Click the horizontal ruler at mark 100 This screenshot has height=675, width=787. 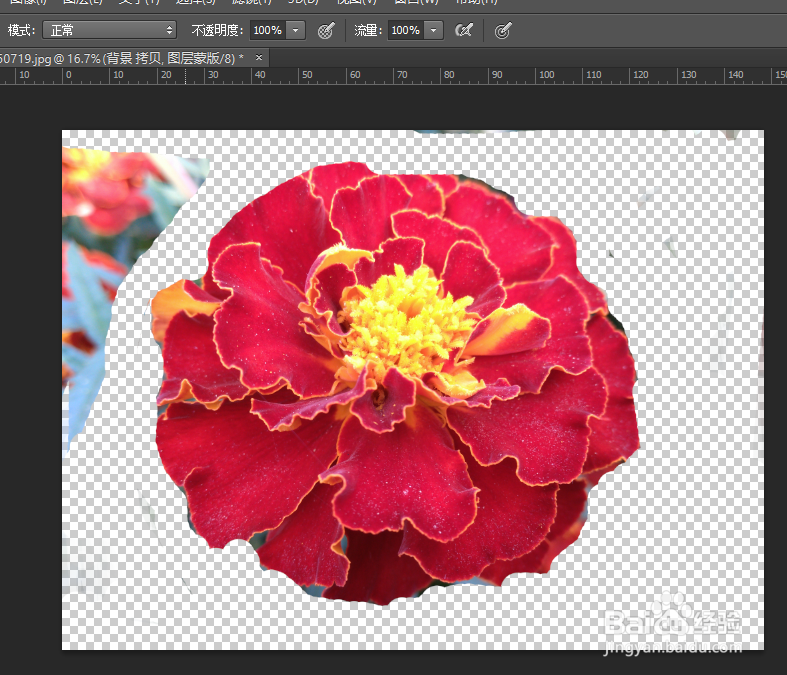(x=547, y=75)
